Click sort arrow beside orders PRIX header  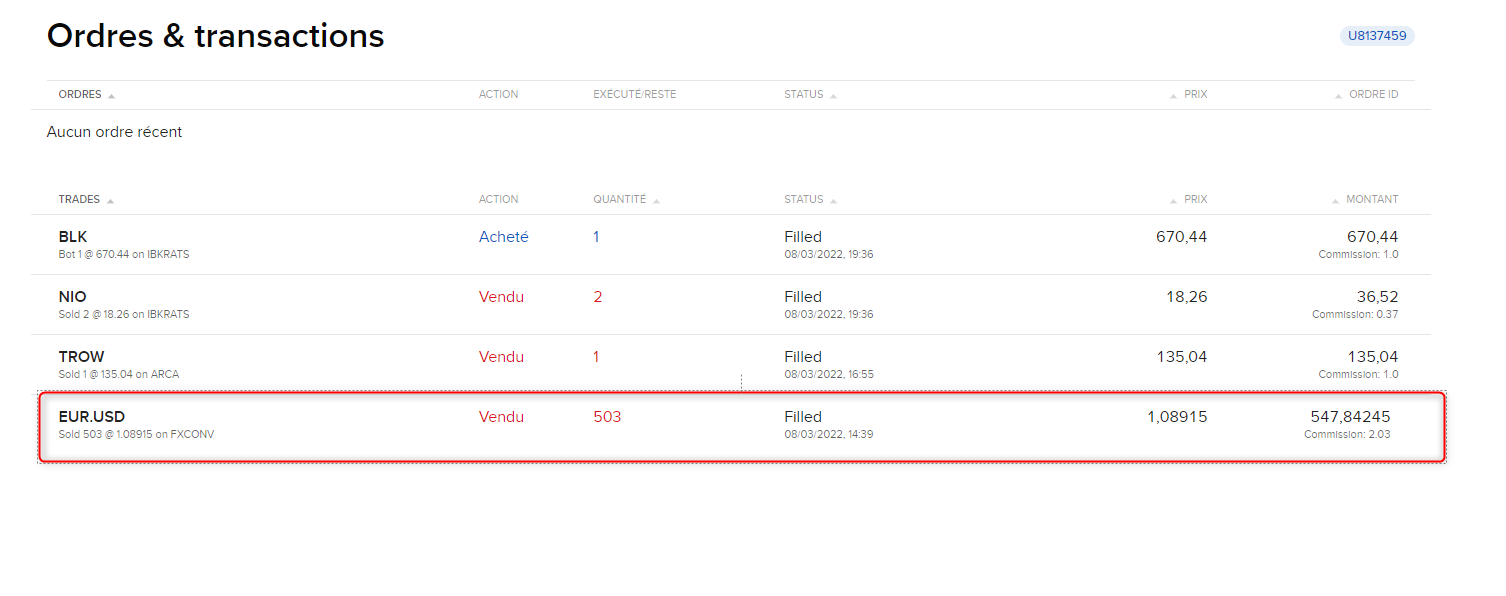point(1173,96)
